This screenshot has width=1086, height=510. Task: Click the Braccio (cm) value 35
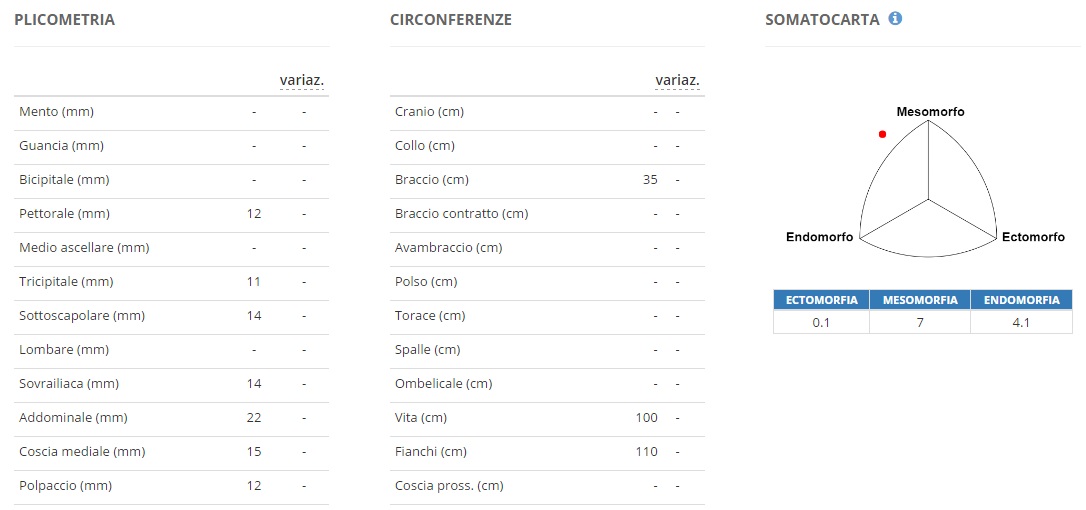click(x=650, y=180)
